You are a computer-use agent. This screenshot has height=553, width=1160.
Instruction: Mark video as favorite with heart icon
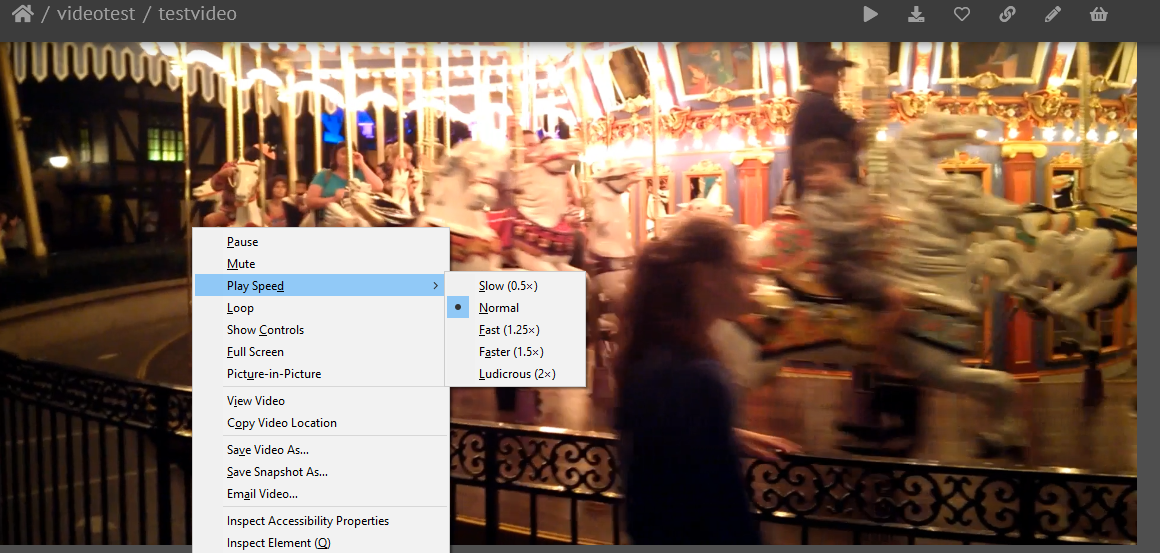[x=962, y=14]
